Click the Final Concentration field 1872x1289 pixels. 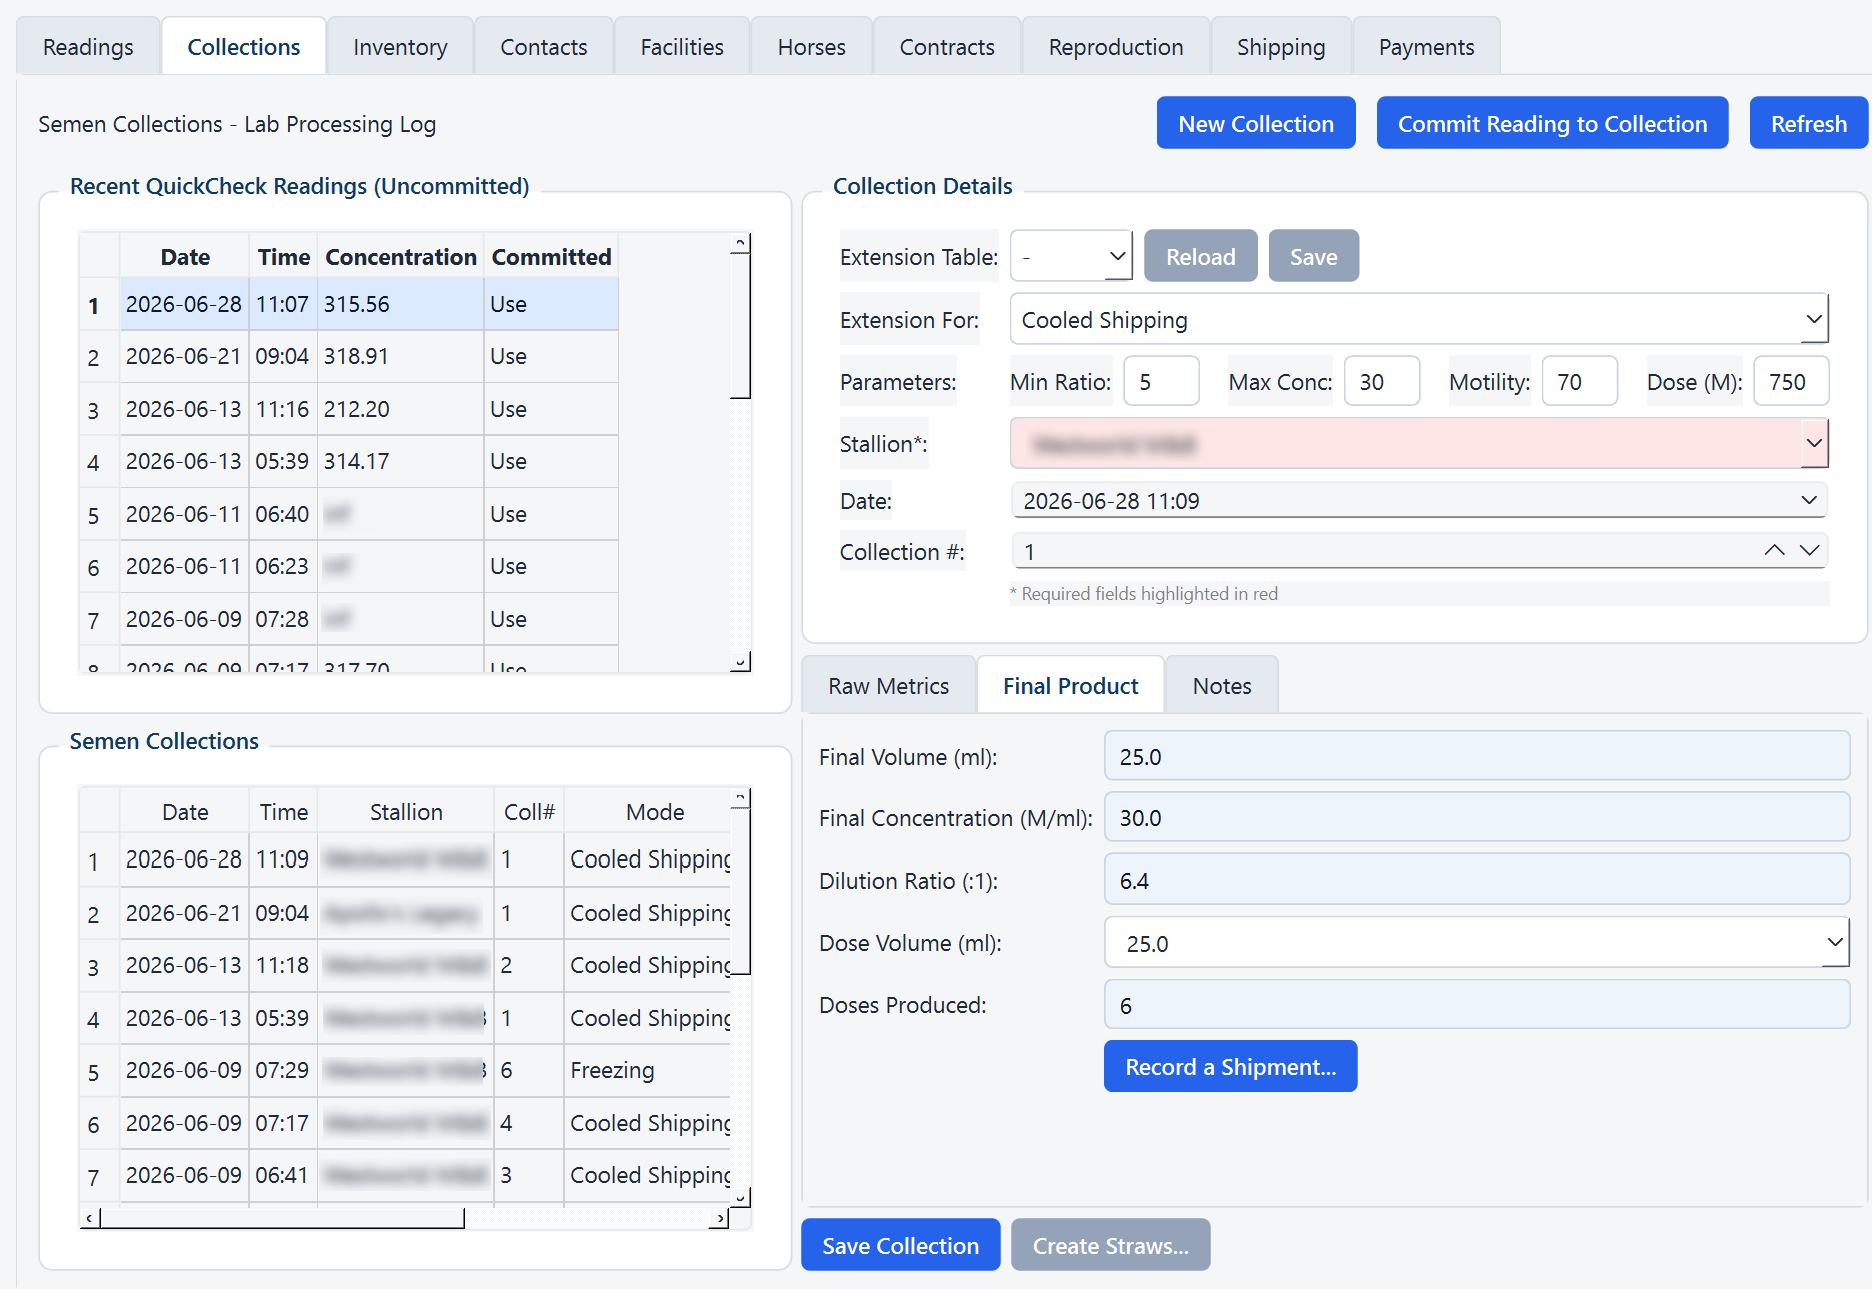click(1477, 817)
